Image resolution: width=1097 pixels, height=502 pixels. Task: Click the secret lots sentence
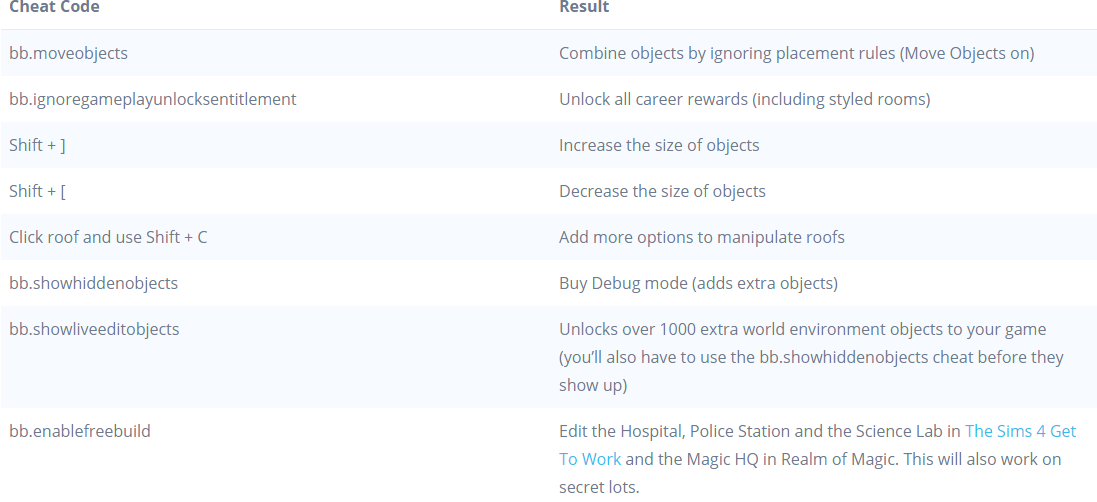598,487
